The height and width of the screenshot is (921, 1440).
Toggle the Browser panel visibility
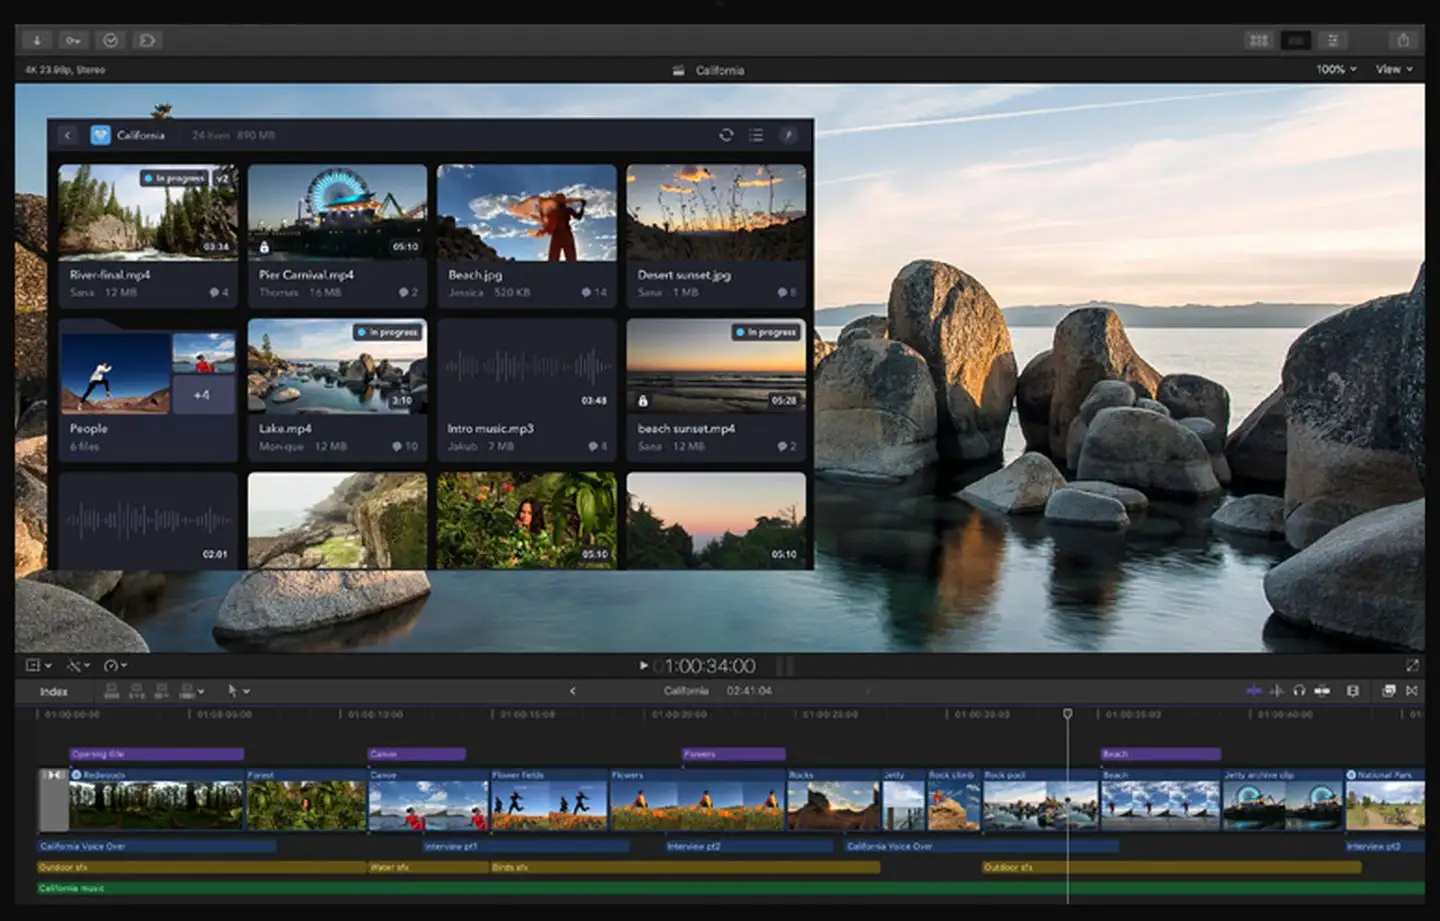pos(1259,40)
